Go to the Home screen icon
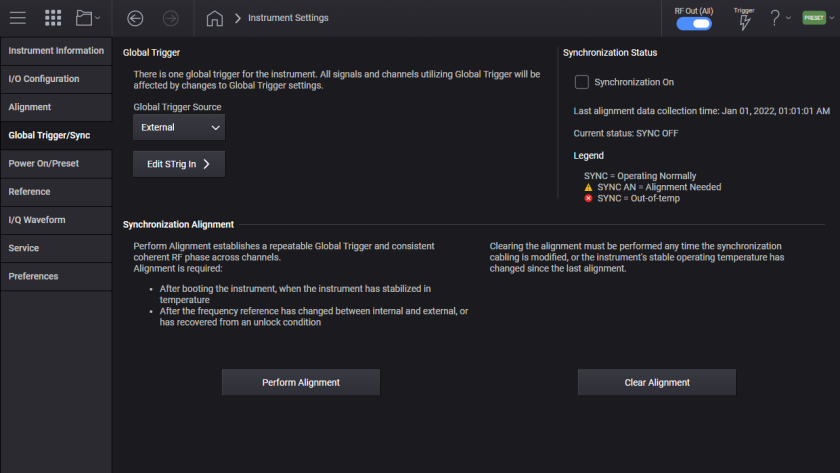Screen dimensions: 840x473 pos(214,18)
